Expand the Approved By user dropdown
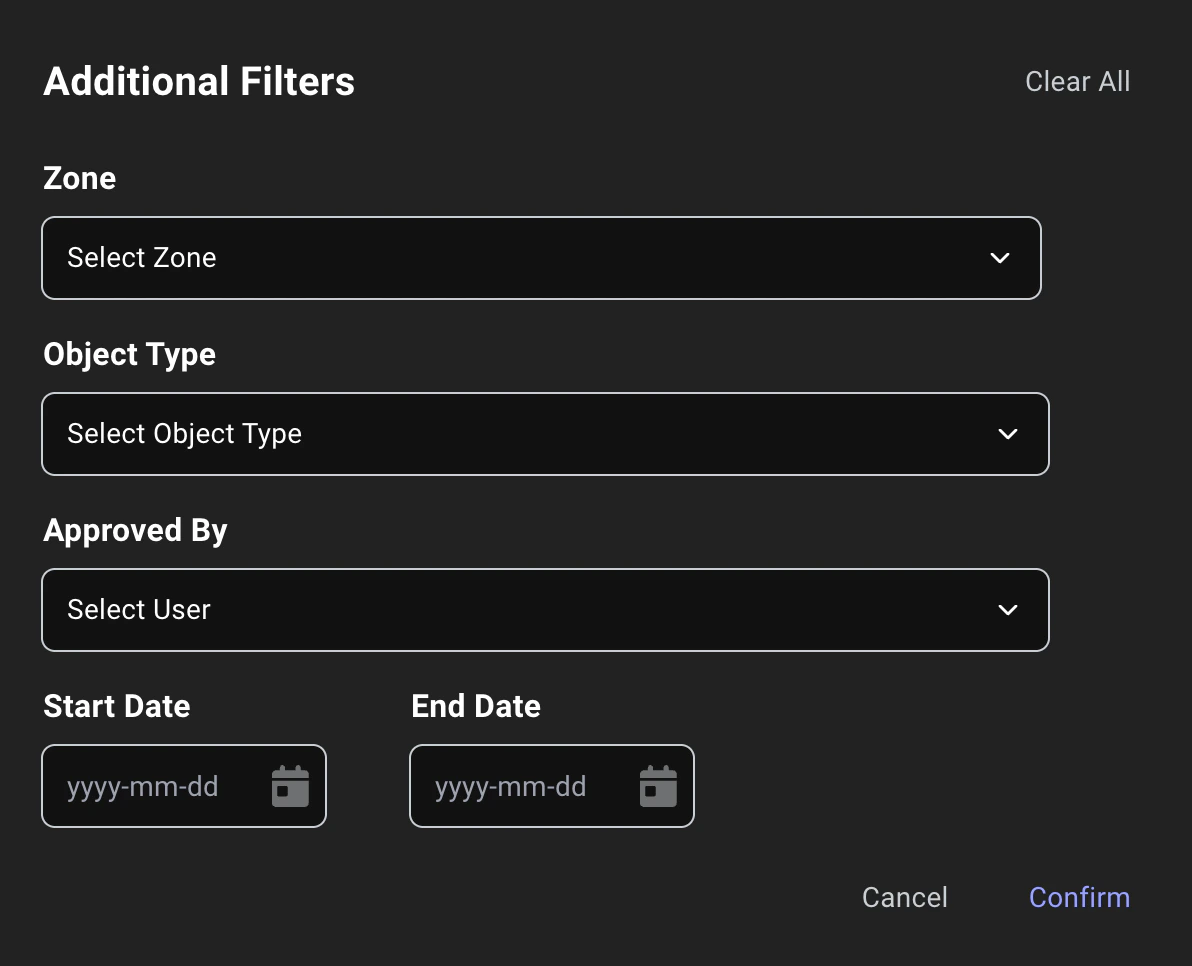 pos(545,610)
